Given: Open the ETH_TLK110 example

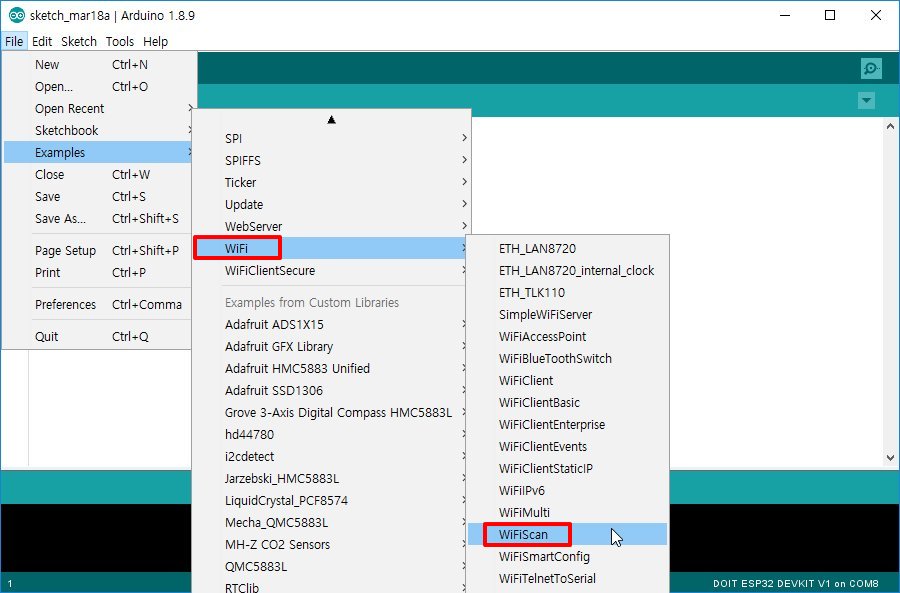Looking at the screenshot, I should tap(567, 292).
